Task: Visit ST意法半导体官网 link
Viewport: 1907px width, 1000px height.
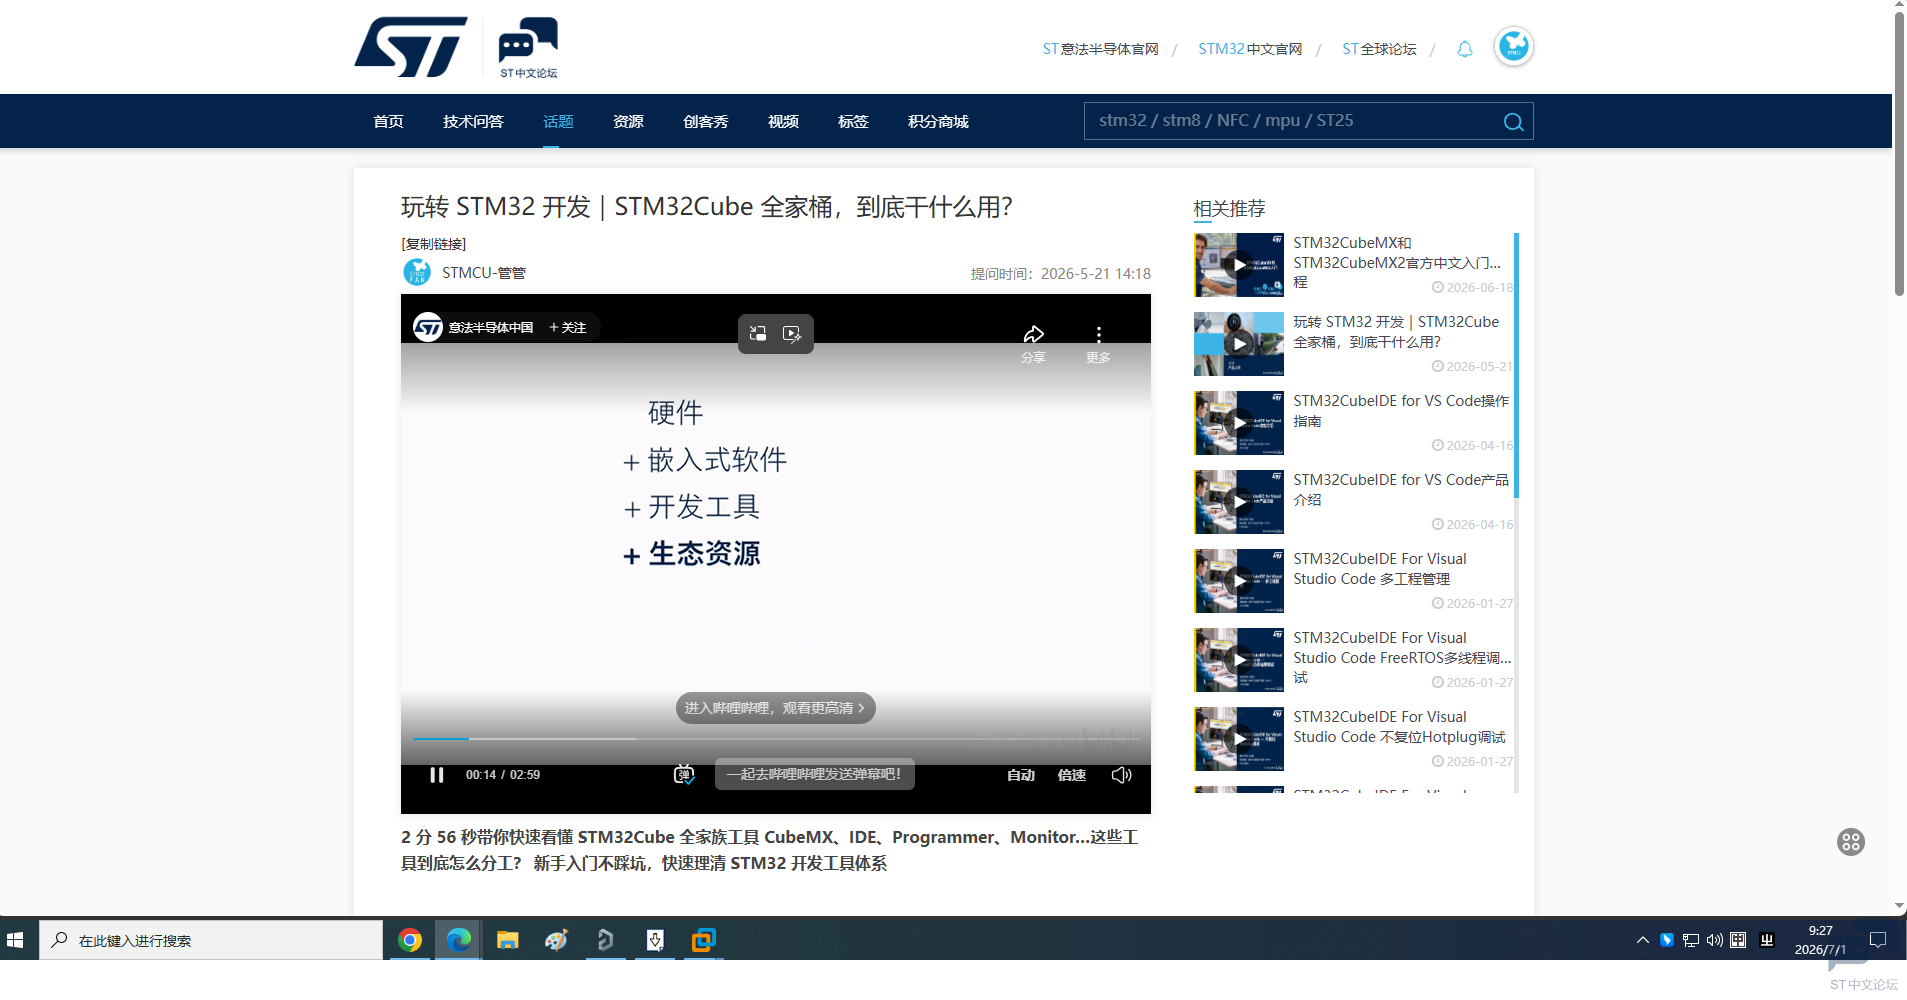Action: [1100, 49]
